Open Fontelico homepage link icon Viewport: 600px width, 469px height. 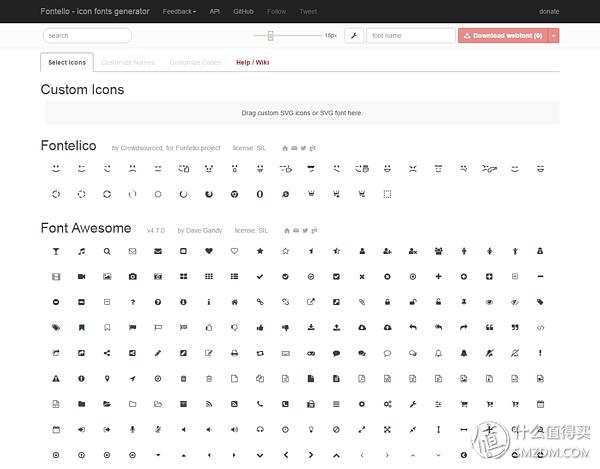(x=285, y=148)
